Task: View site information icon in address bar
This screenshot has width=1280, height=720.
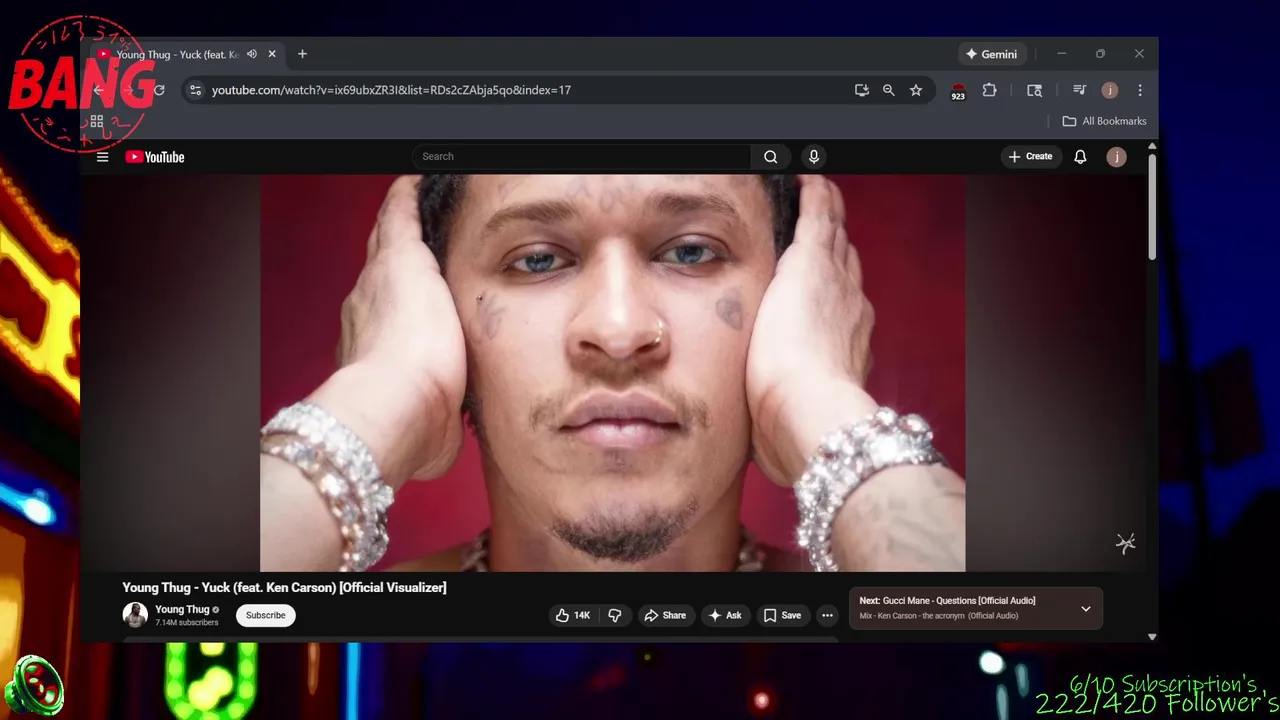Action: click(195, 90)
